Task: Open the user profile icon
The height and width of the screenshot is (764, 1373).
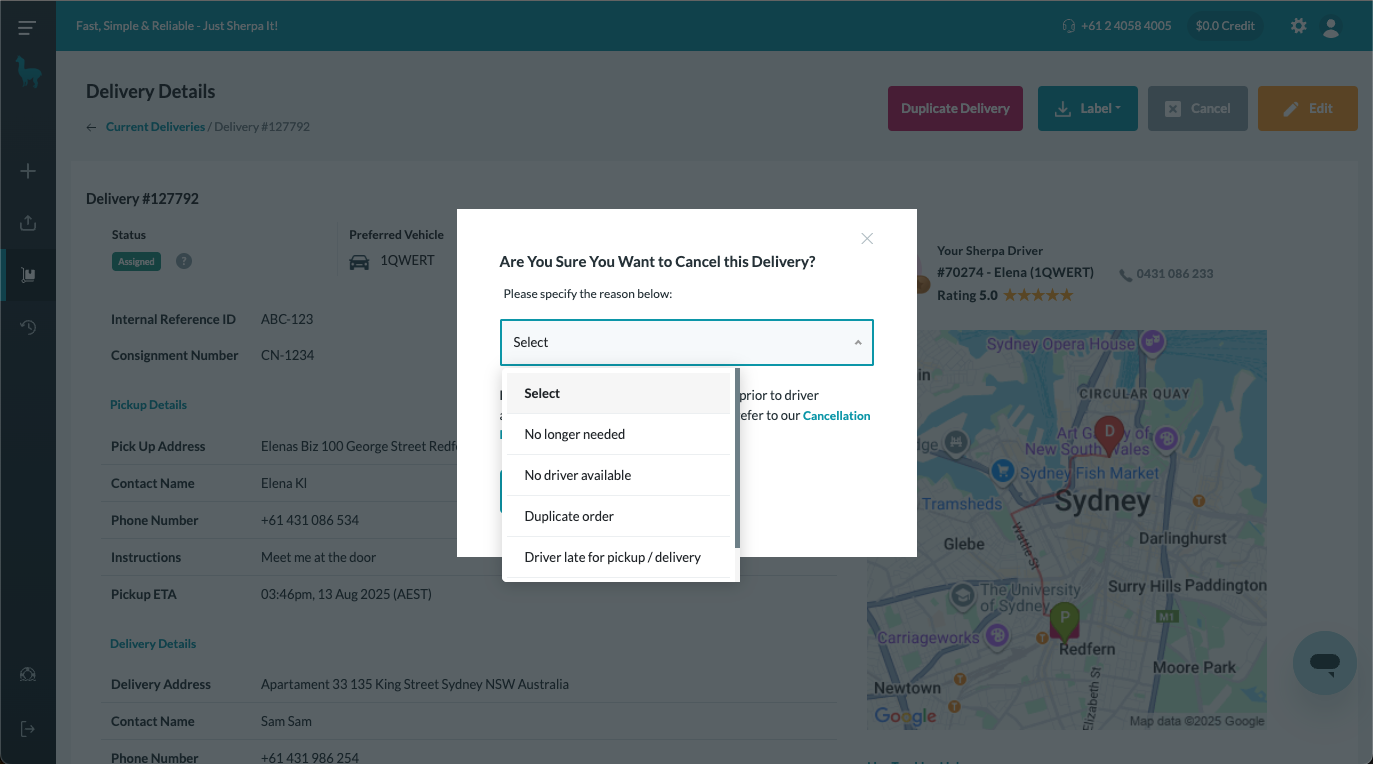Action: [1331, 27]
